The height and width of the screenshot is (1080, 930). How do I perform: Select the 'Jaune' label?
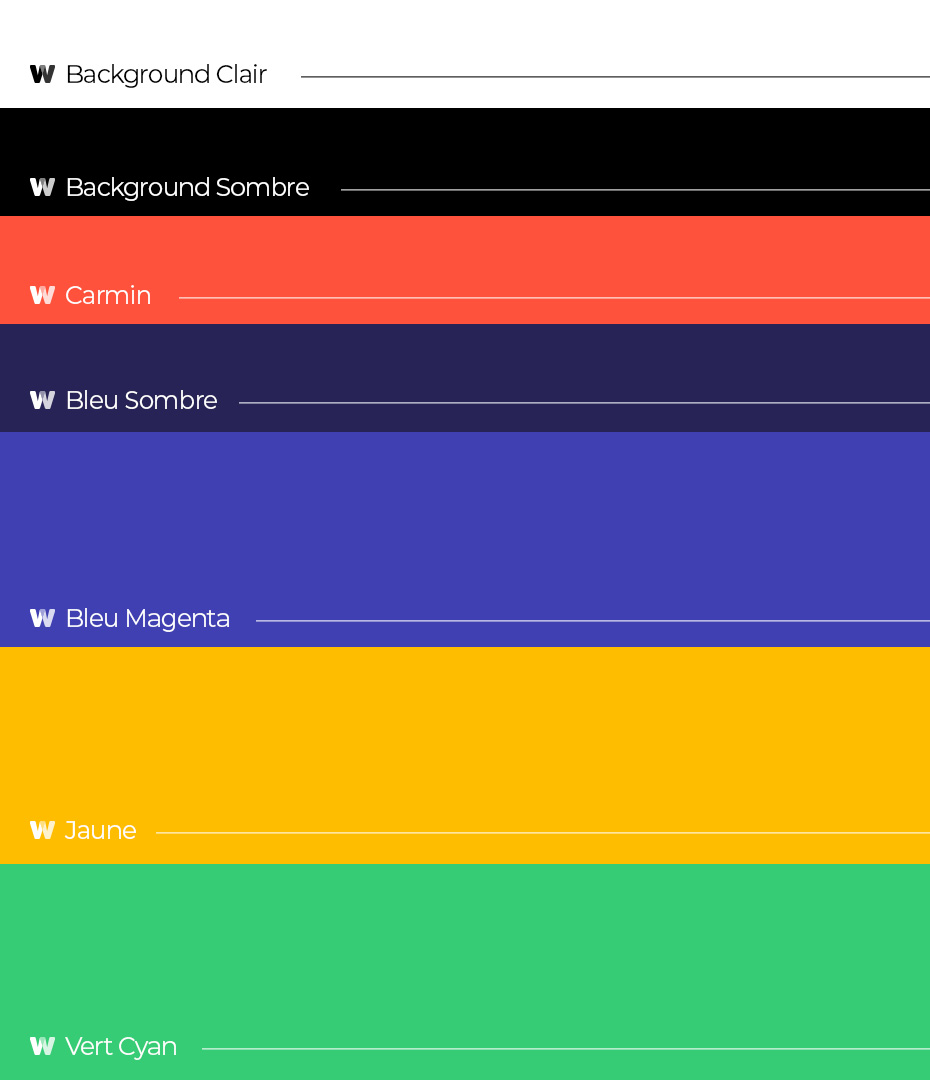101,831
